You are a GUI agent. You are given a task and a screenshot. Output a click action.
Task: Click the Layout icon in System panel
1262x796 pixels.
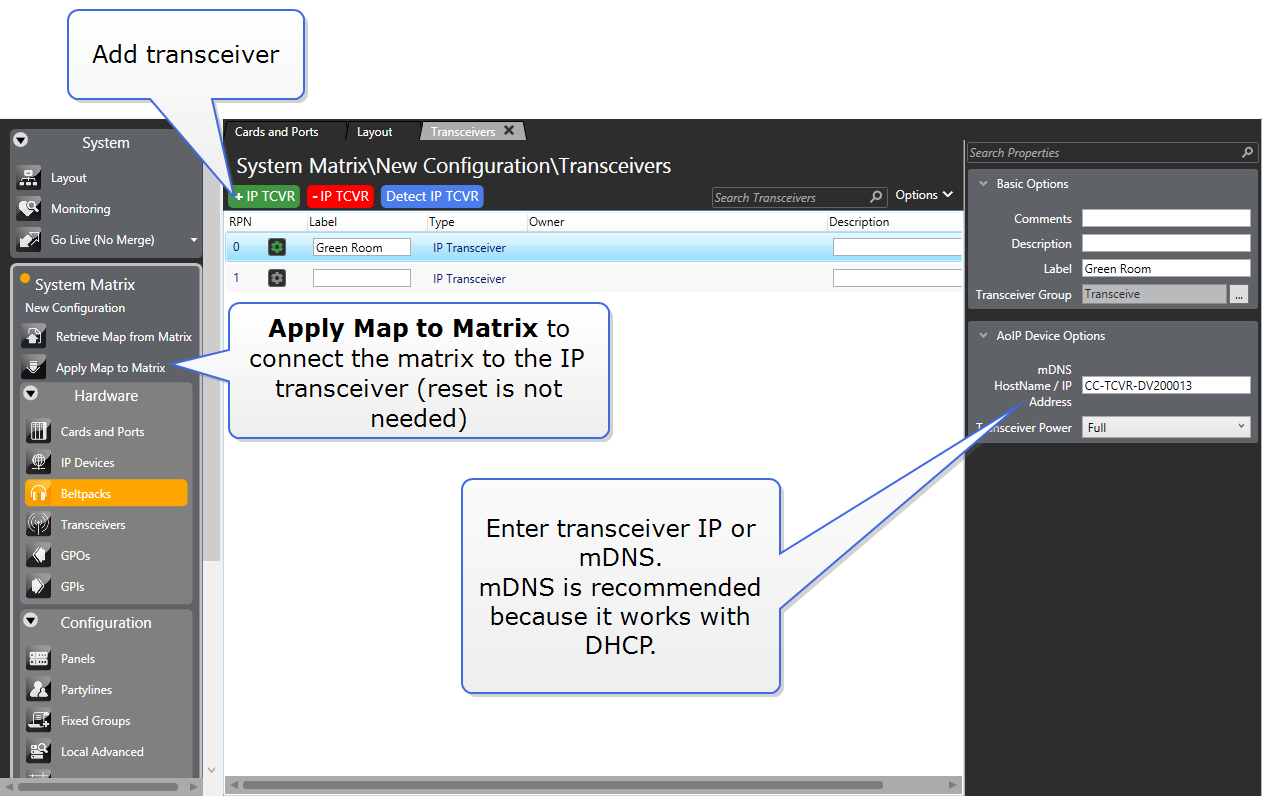click(29, 178)
